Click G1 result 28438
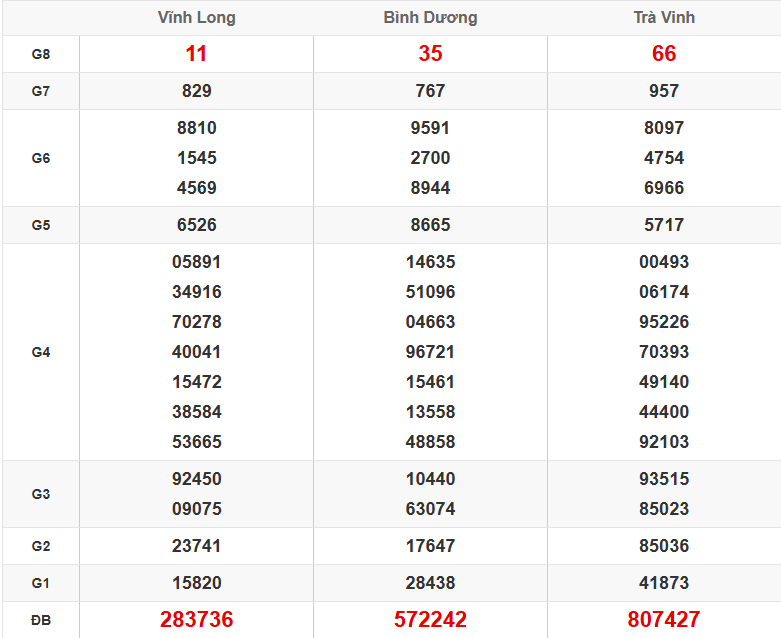 [430, 583]
